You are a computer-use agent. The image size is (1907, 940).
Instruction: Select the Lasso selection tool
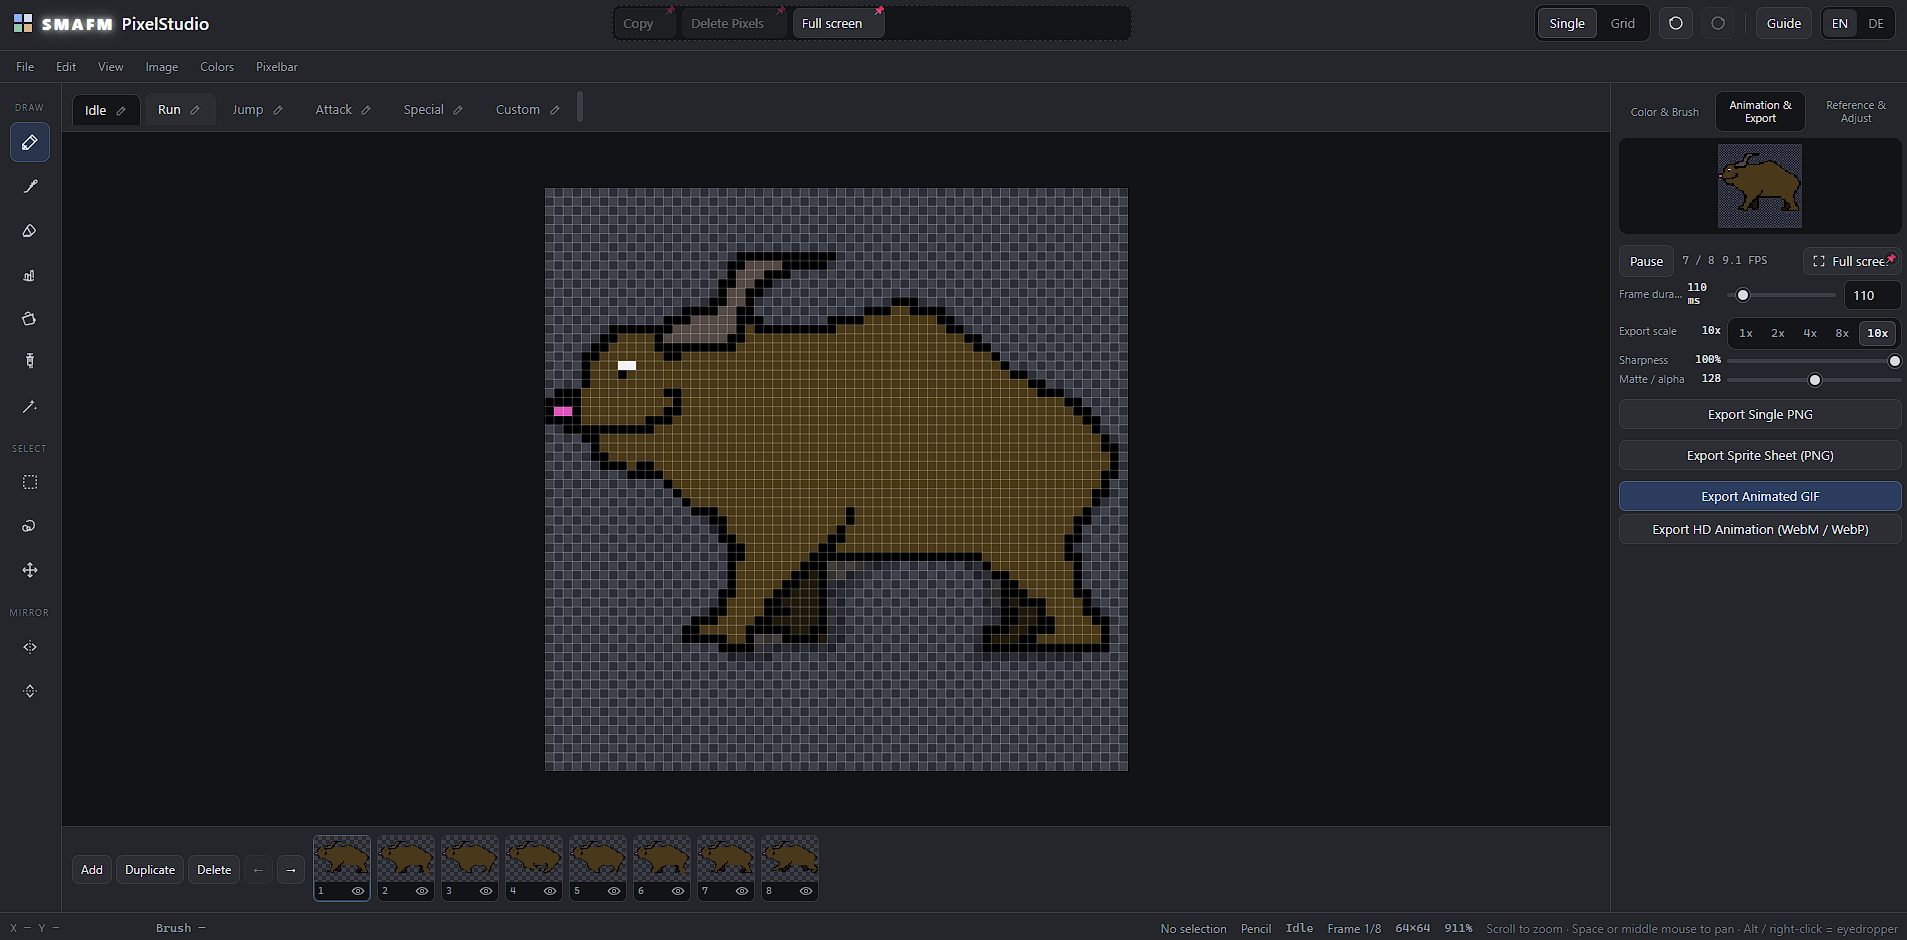tap(30, 526)
